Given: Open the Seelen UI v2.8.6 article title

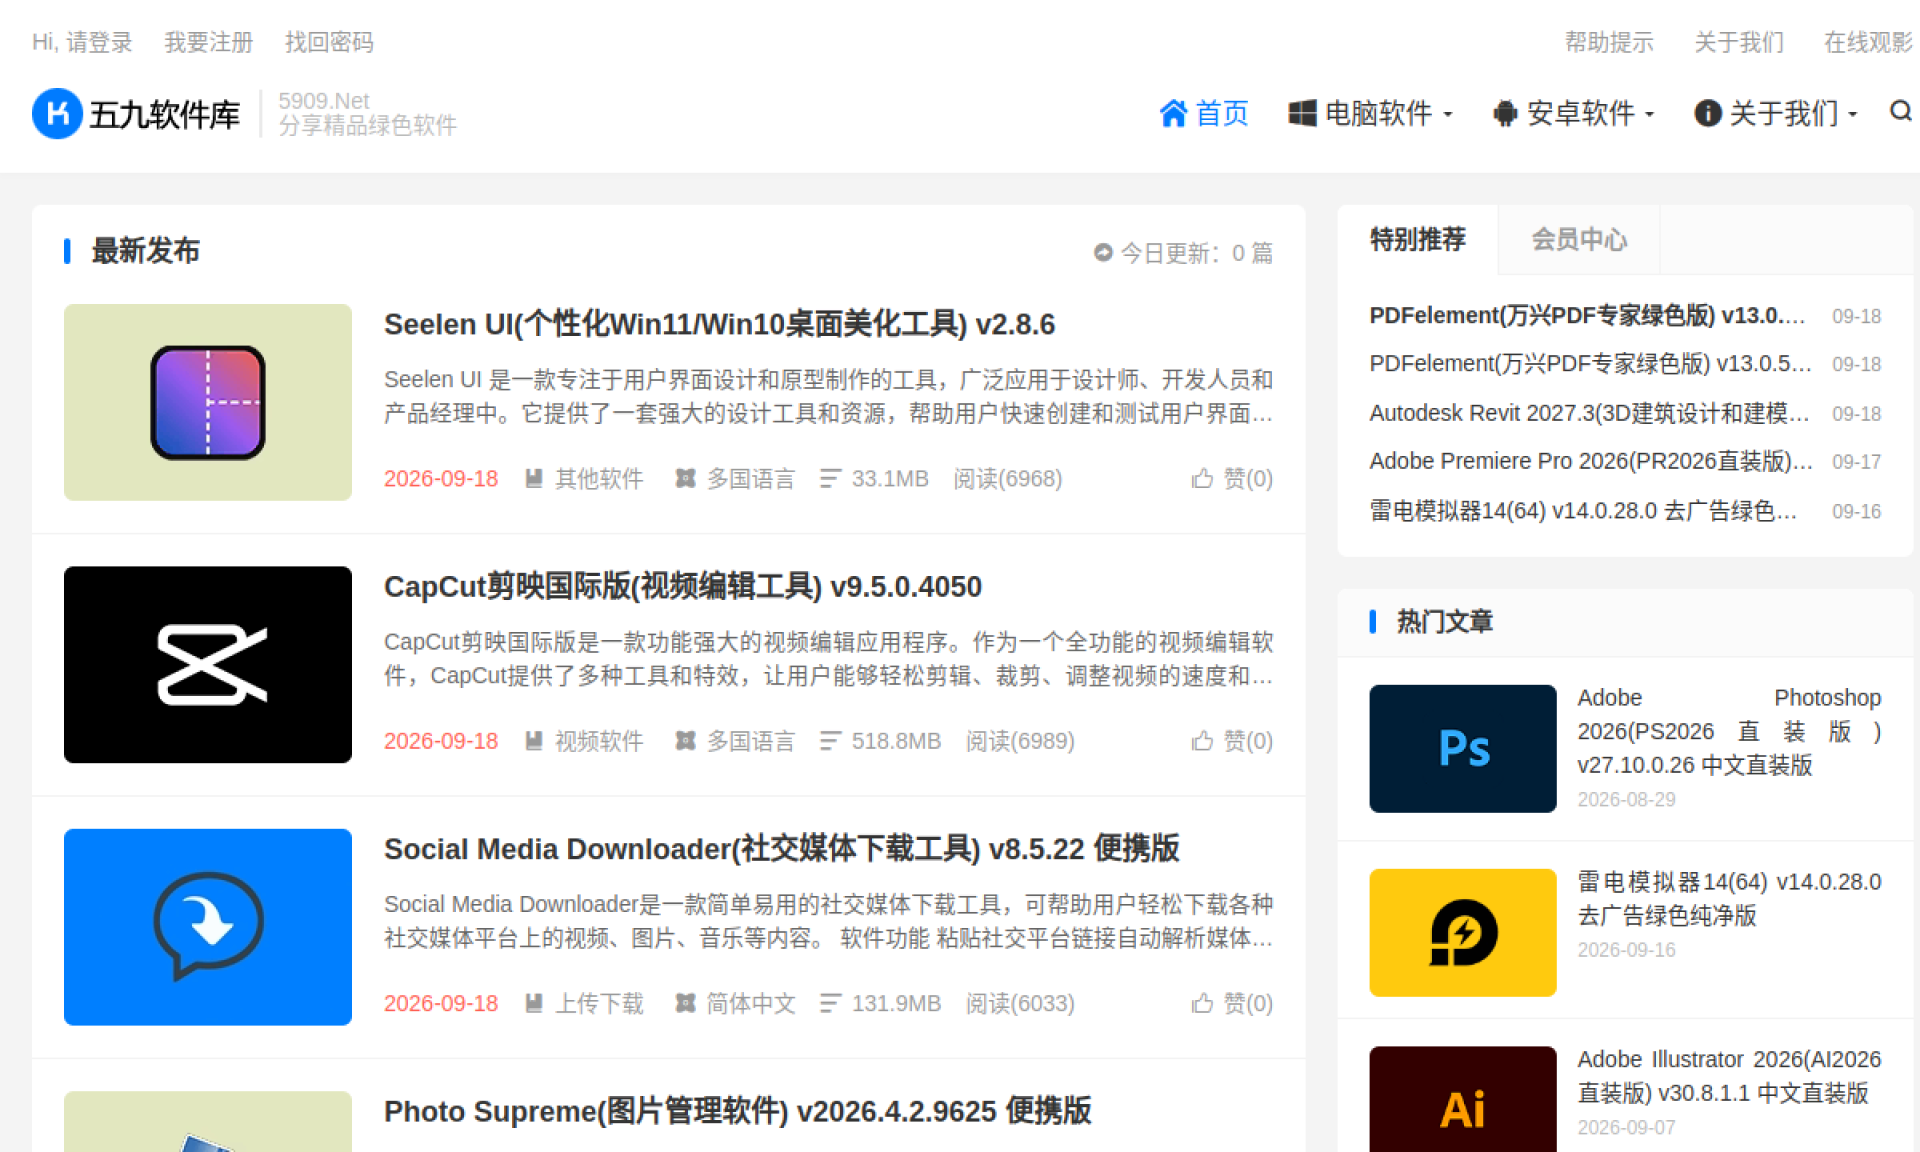Looking at the screenshot, I should point(719,324).
